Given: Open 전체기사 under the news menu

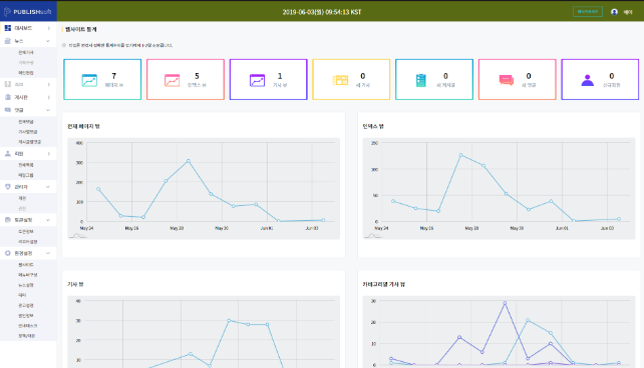Looking at the screenshot, I should [x=26, y=53].
